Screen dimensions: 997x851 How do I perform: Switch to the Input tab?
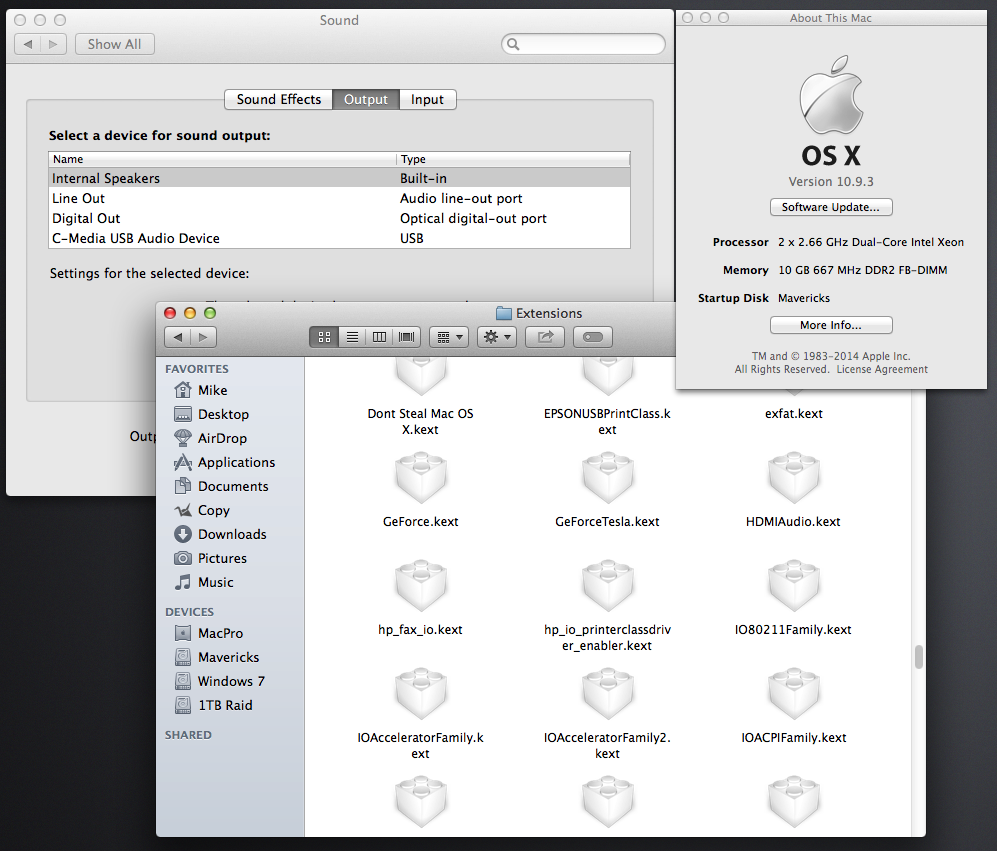427,99
